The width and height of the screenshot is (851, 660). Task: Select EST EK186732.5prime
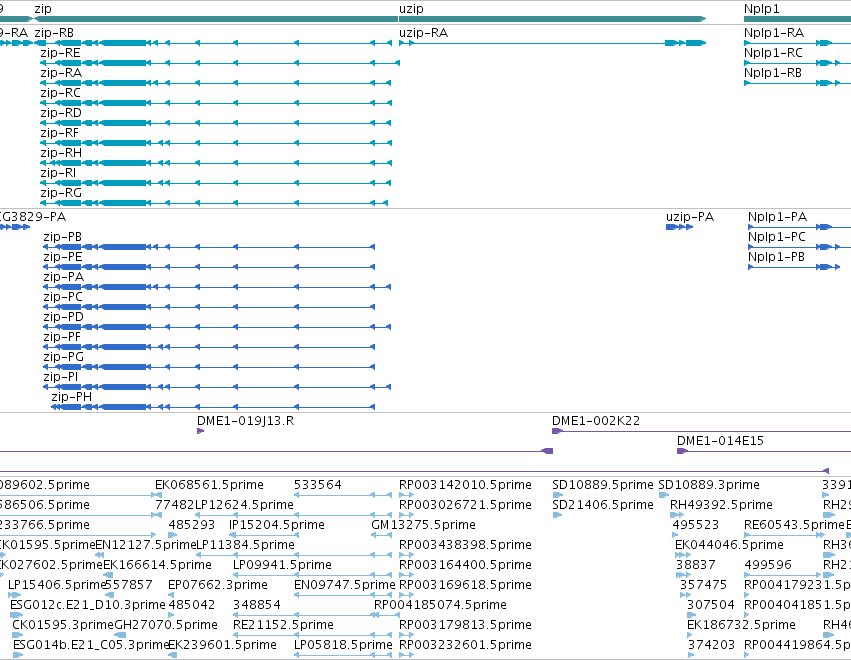tap(741, 625)
